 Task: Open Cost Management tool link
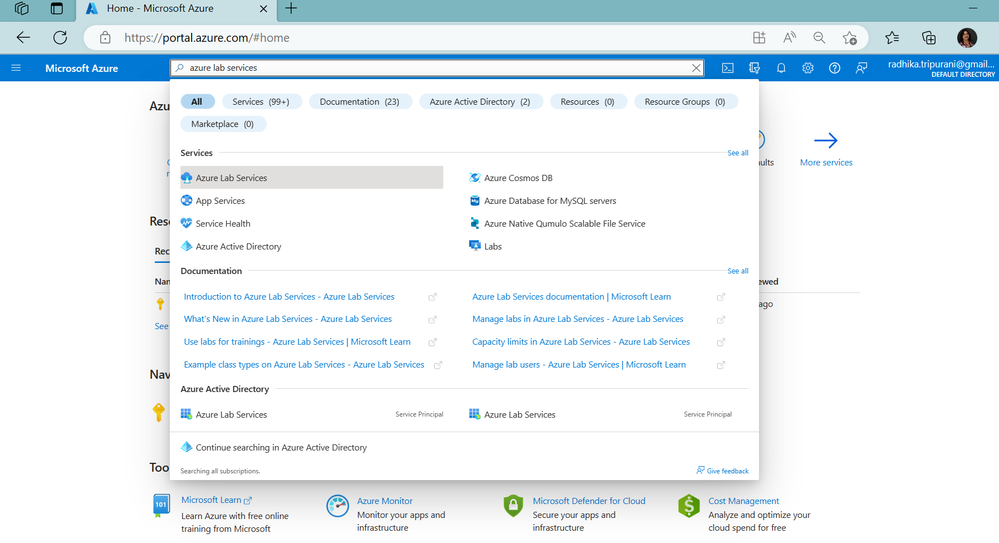(x=744, y=501)
